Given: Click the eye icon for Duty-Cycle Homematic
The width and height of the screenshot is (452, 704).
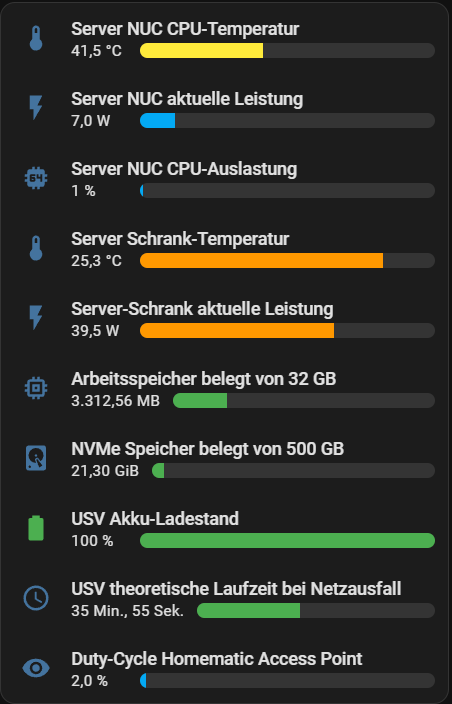Looking at the screenshot, I should (x=36, y=669).
